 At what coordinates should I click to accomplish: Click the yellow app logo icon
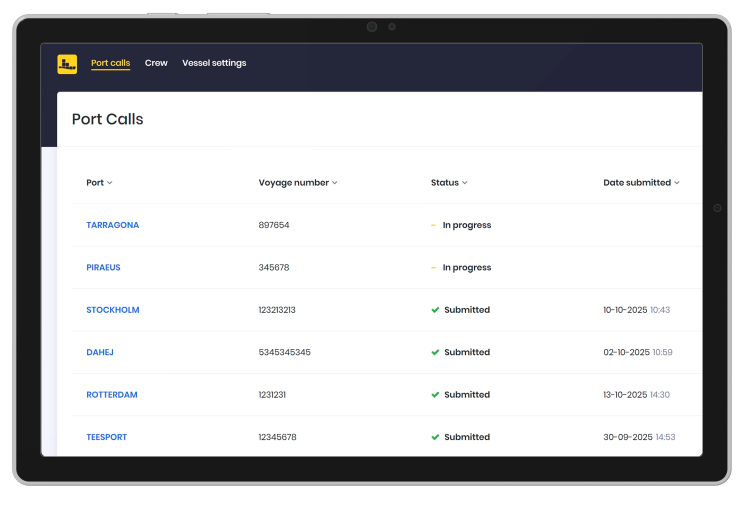67,64
